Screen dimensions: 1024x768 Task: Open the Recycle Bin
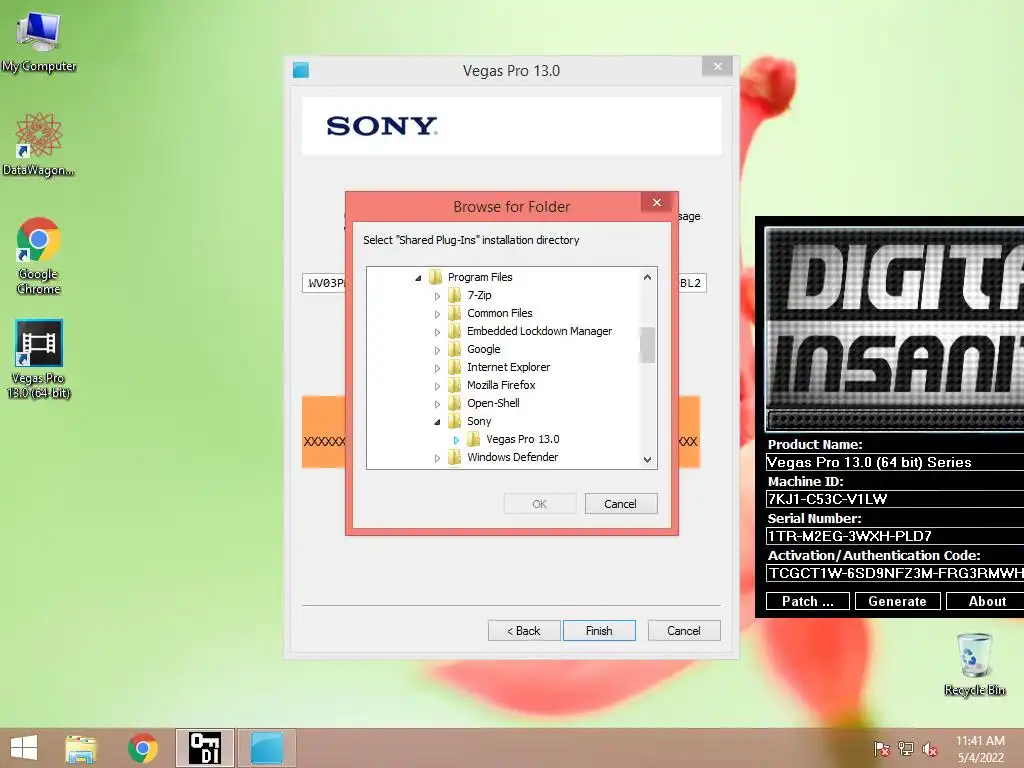[974, 664]
